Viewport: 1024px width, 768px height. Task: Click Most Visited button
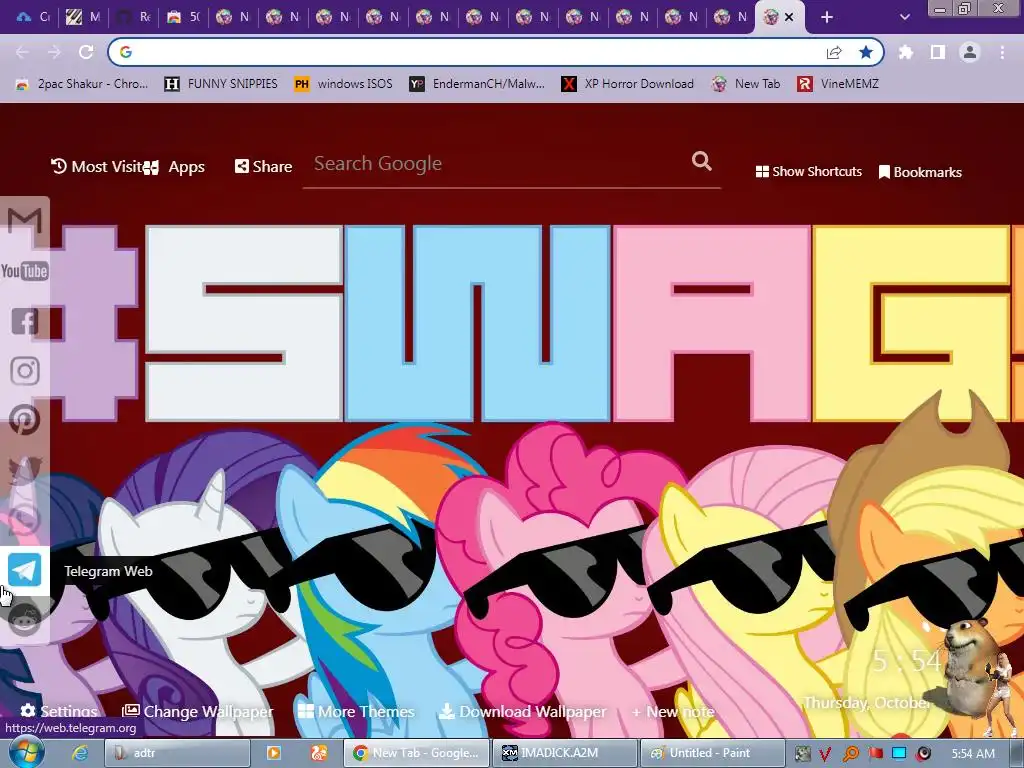[97, 167]
